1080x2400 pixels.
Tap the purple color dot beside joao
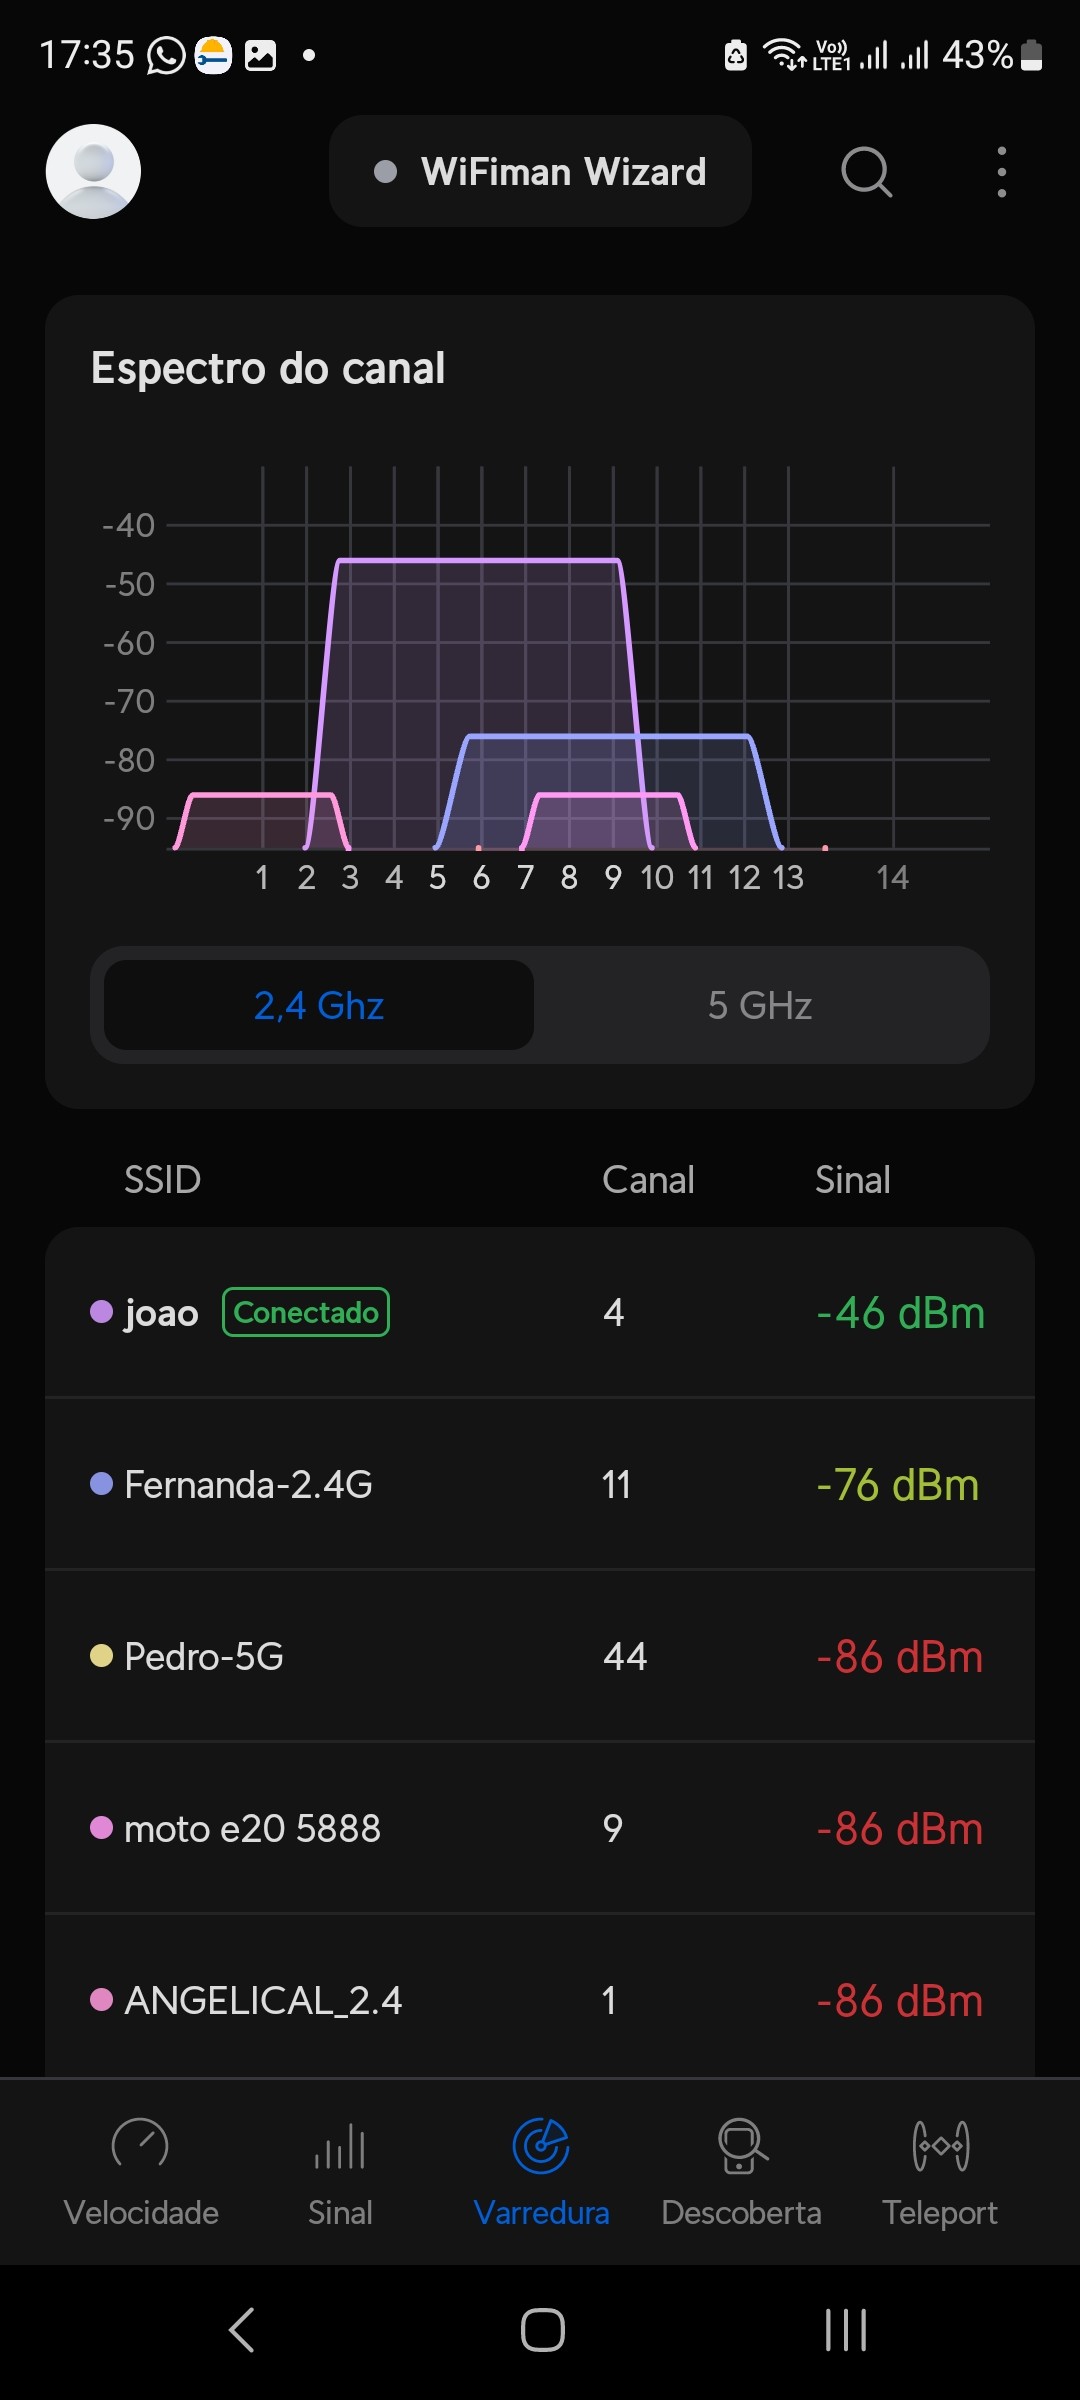point(101,1311)
